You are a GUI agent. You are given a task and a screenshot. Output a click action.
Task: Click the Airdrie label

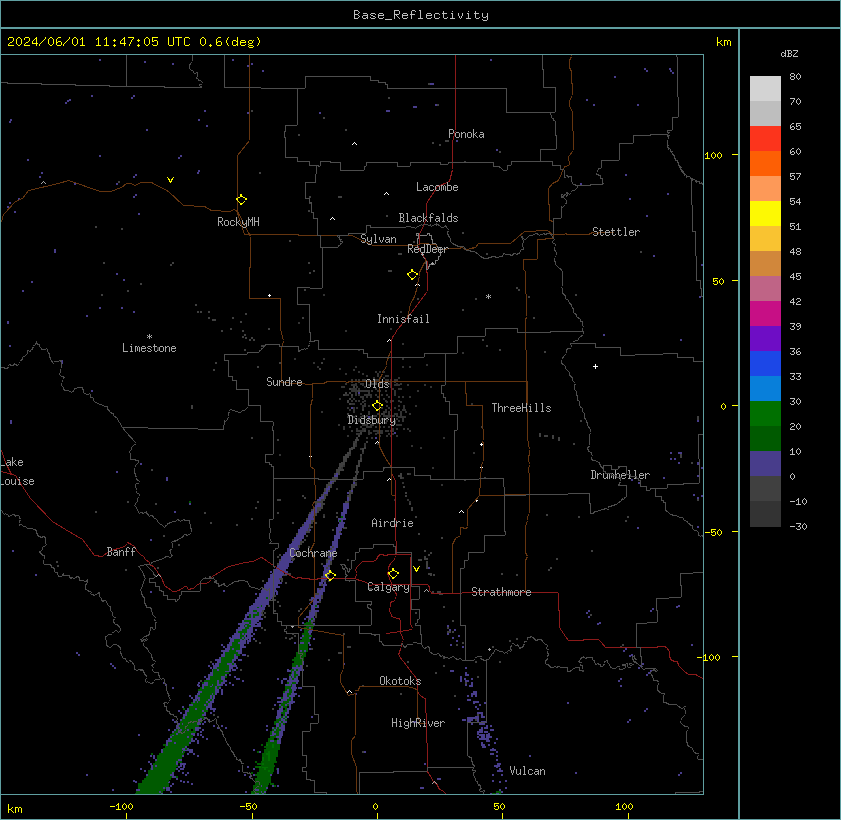tap(392, 523)
